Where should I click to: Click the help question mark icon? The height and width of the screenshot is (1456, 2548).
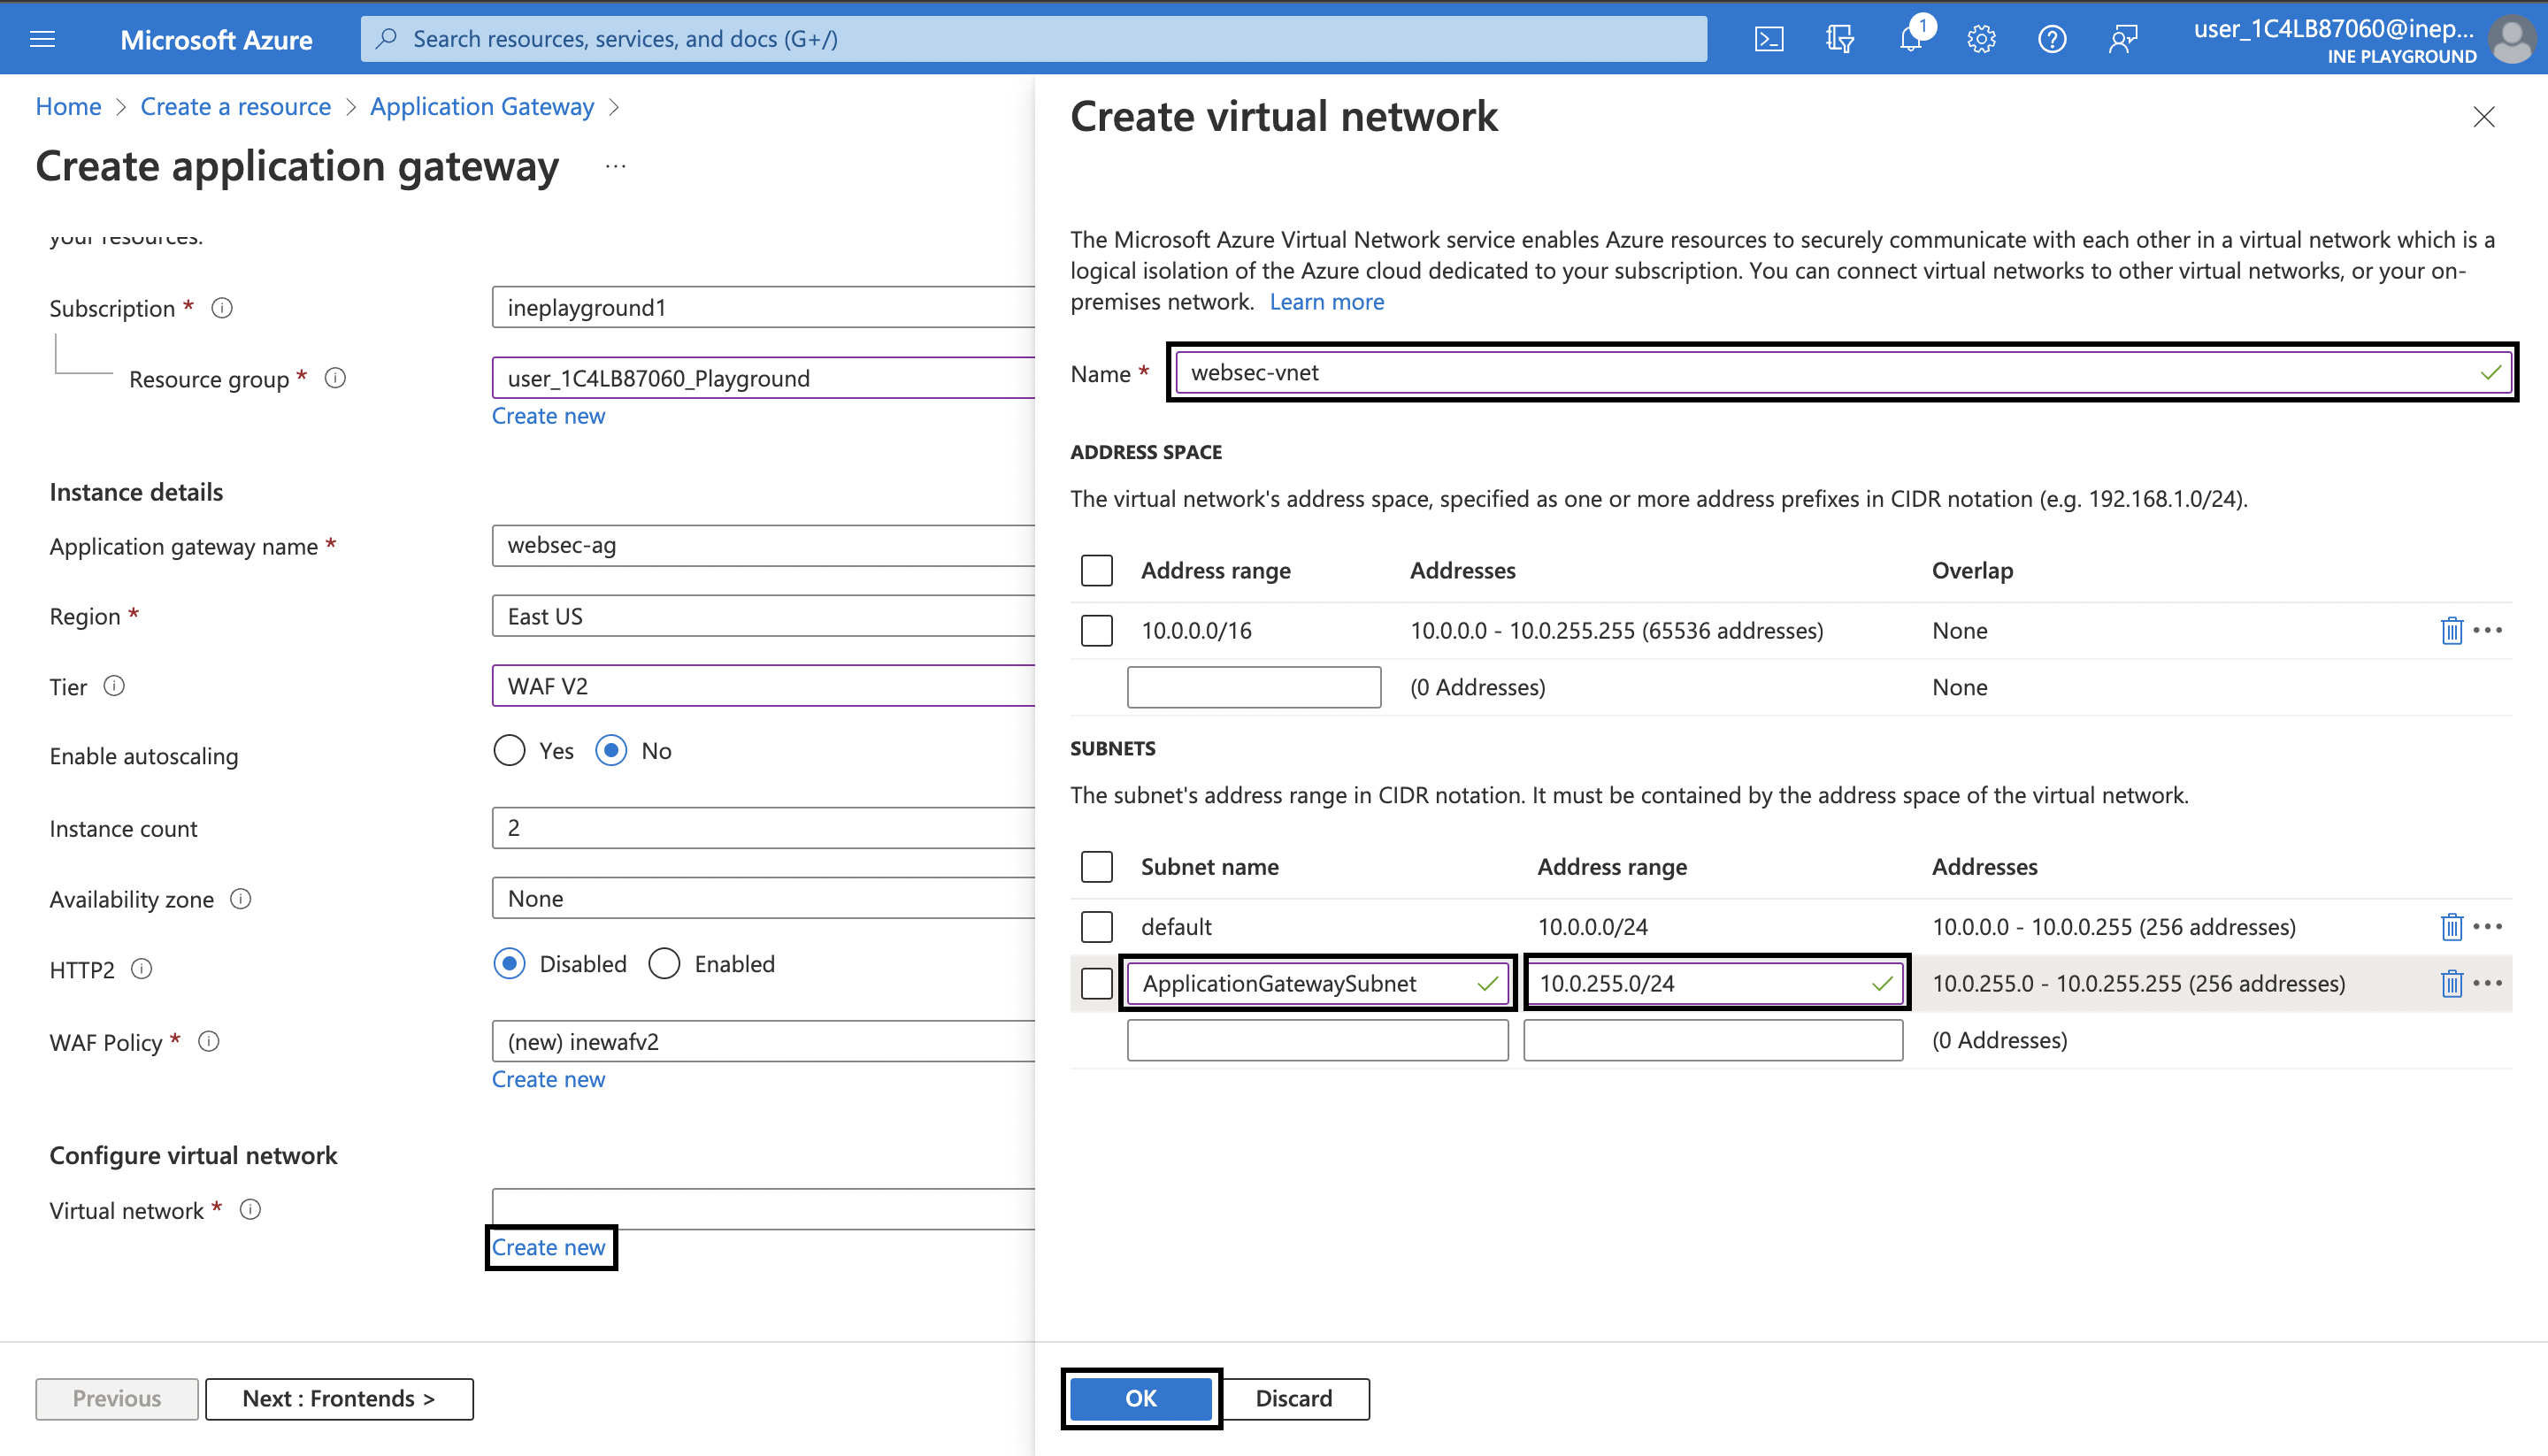coord(2052,39)
